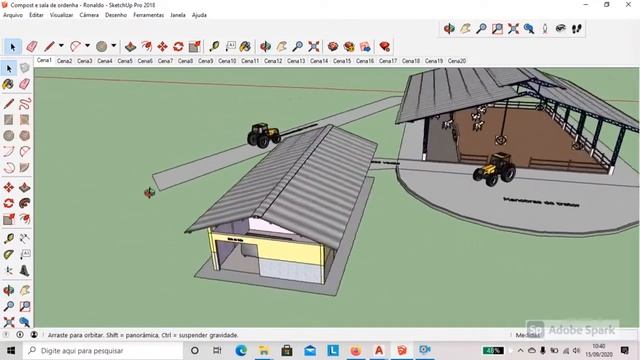Click Zoom Extents in left palette
Viewport: 640px width, 360px height.
click(9, 322)
